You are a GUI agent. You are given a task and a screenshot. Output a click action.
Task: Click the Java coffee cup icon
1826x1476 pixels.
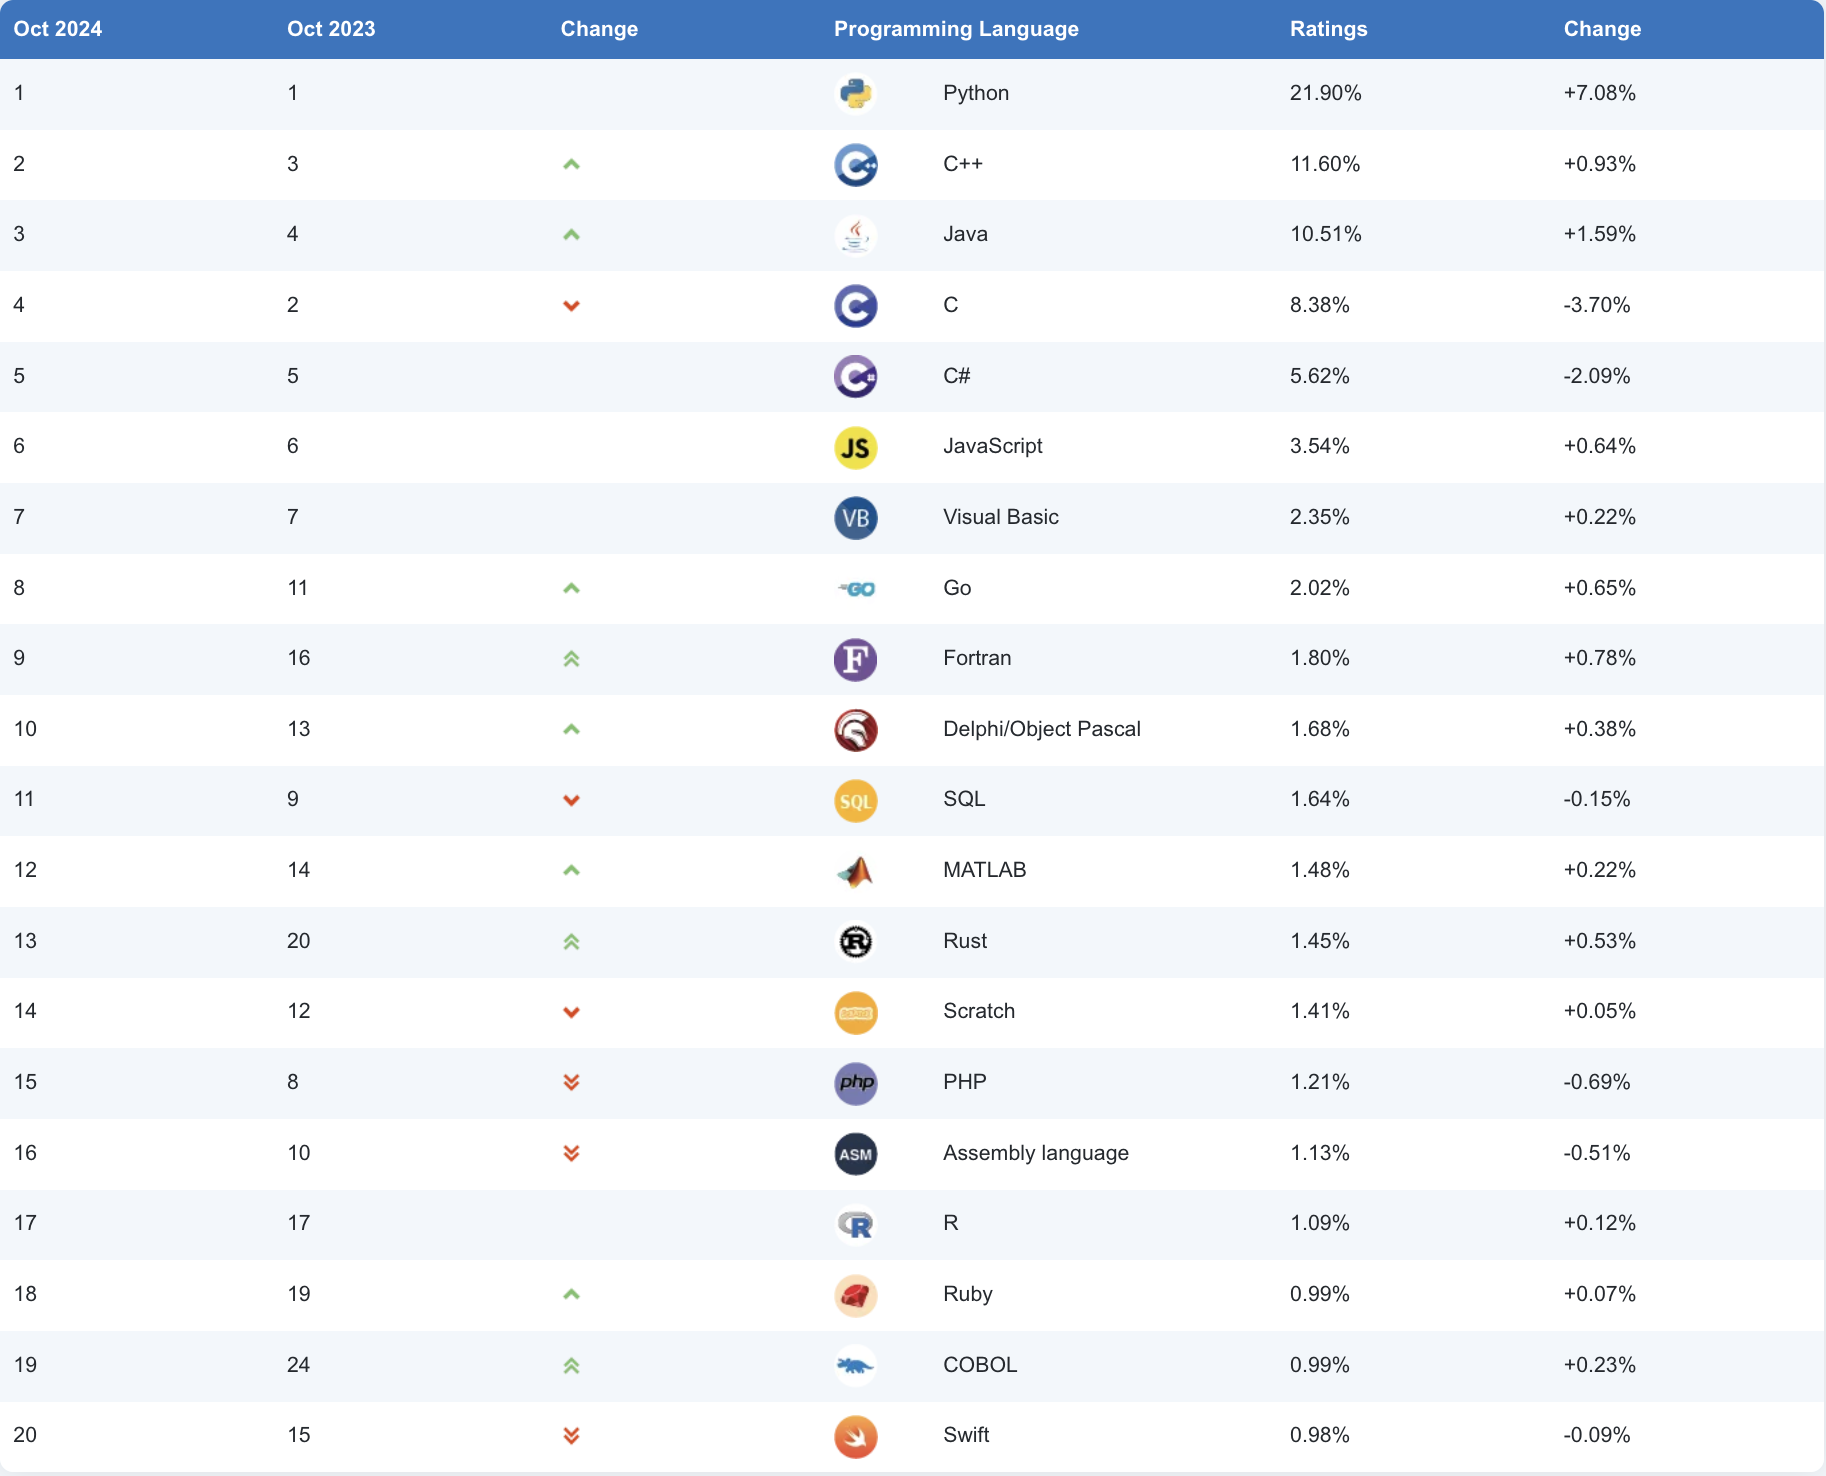click(855, 235)
